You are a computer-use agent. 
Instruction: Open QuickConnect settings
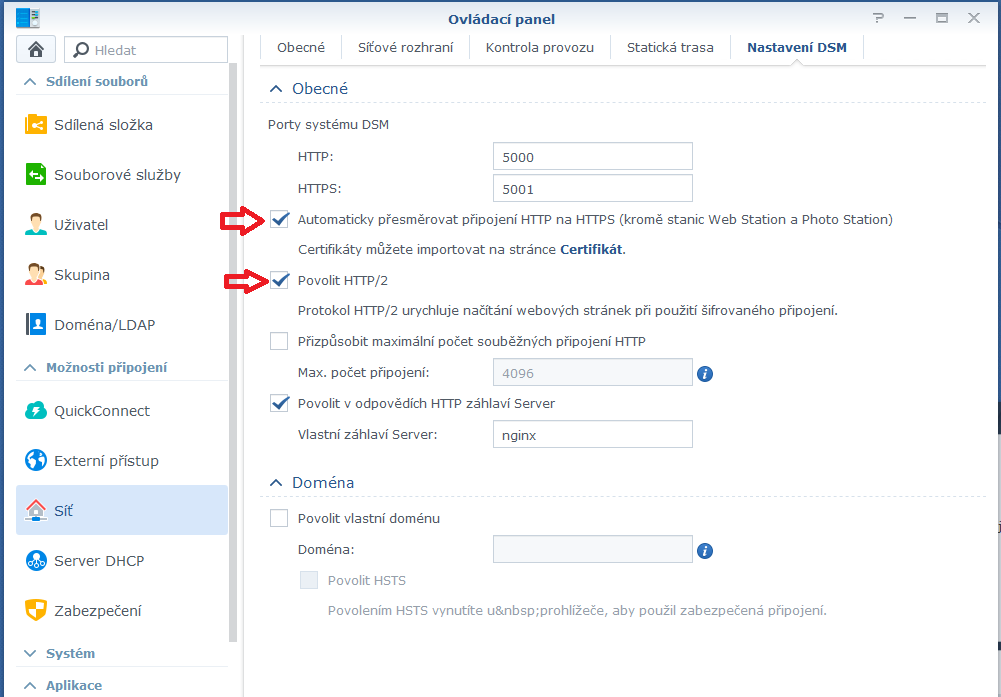click(x=101, y=411)
